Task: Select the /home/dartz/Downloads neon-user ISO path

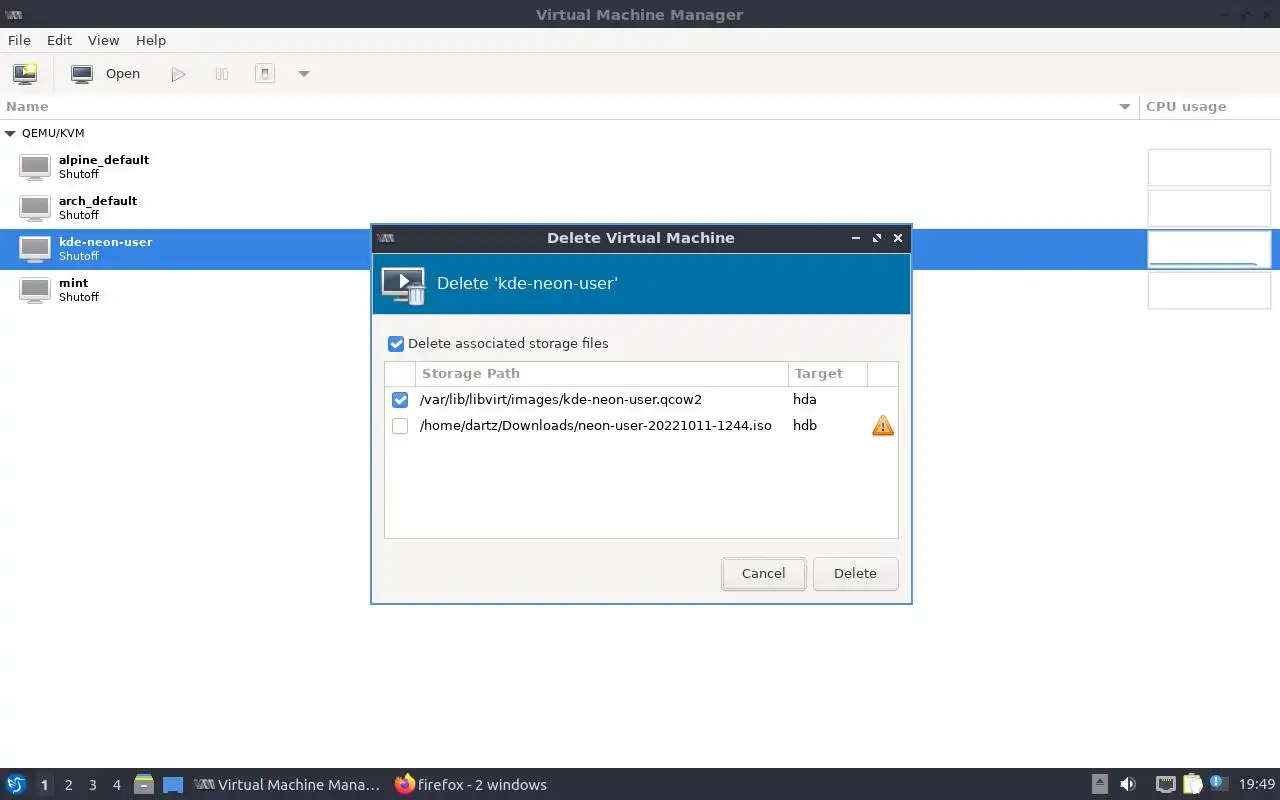Action: [x=596, y=425]
